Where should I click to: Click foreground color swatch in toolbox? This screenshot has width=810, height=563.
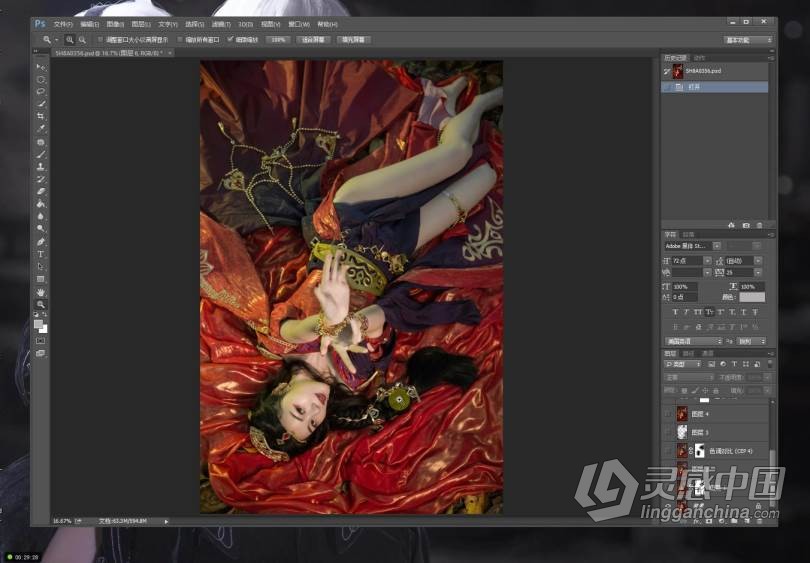38,324
